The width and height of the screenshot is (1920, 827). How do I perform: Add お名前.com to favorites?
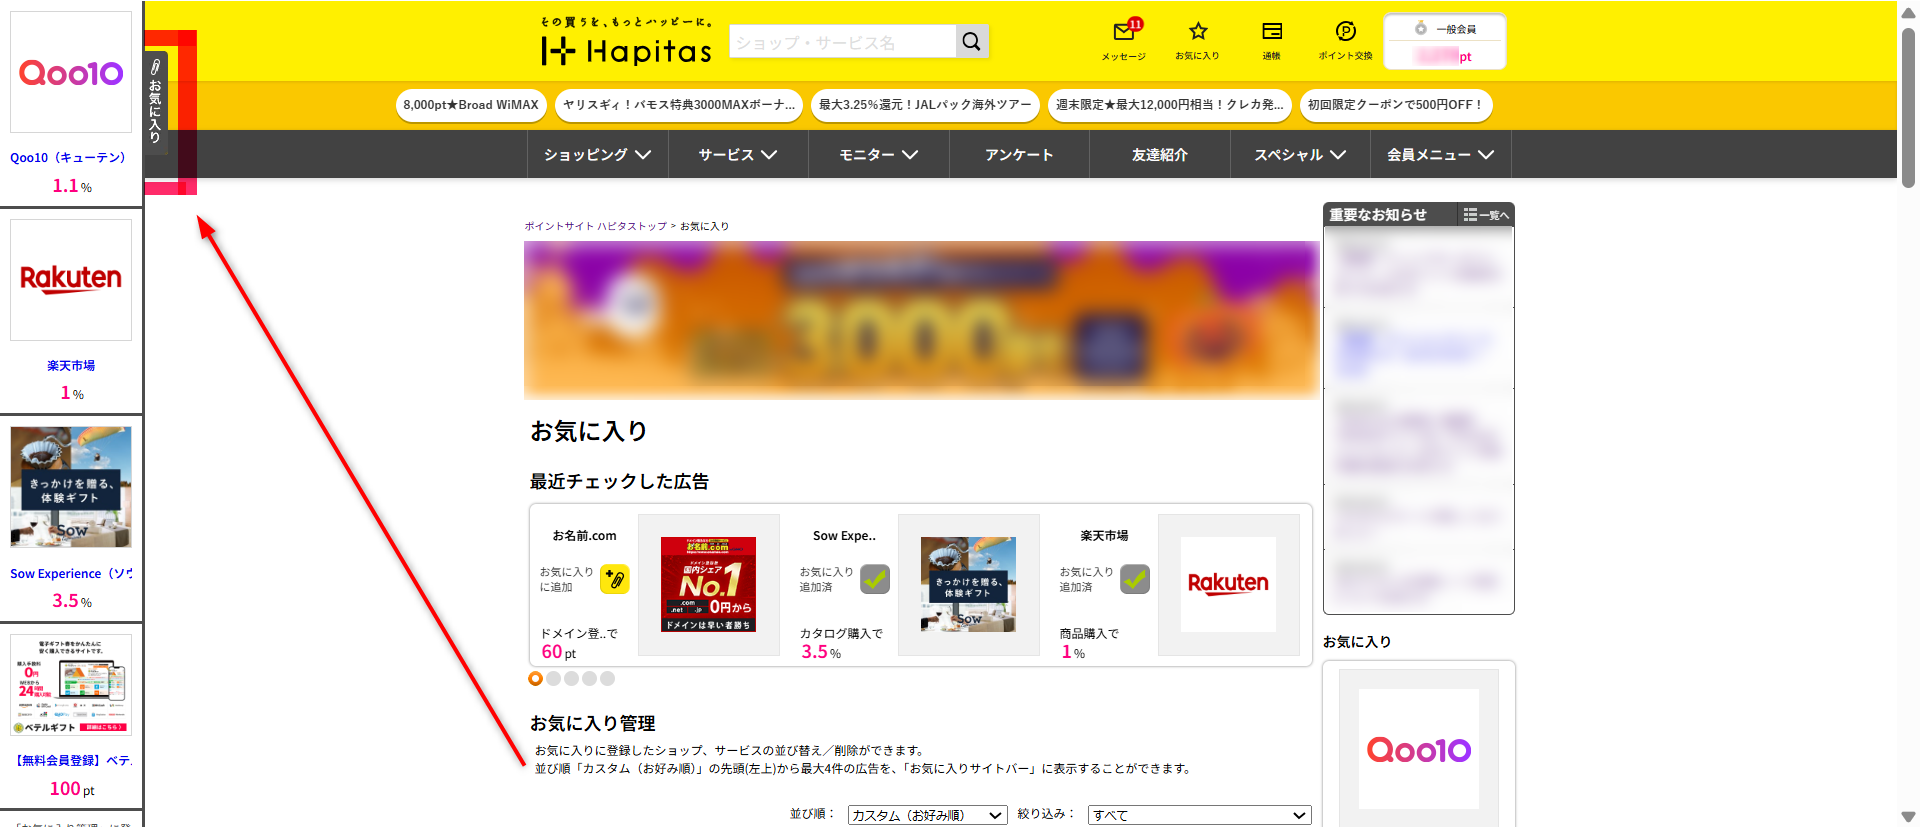tap(615, 579)
